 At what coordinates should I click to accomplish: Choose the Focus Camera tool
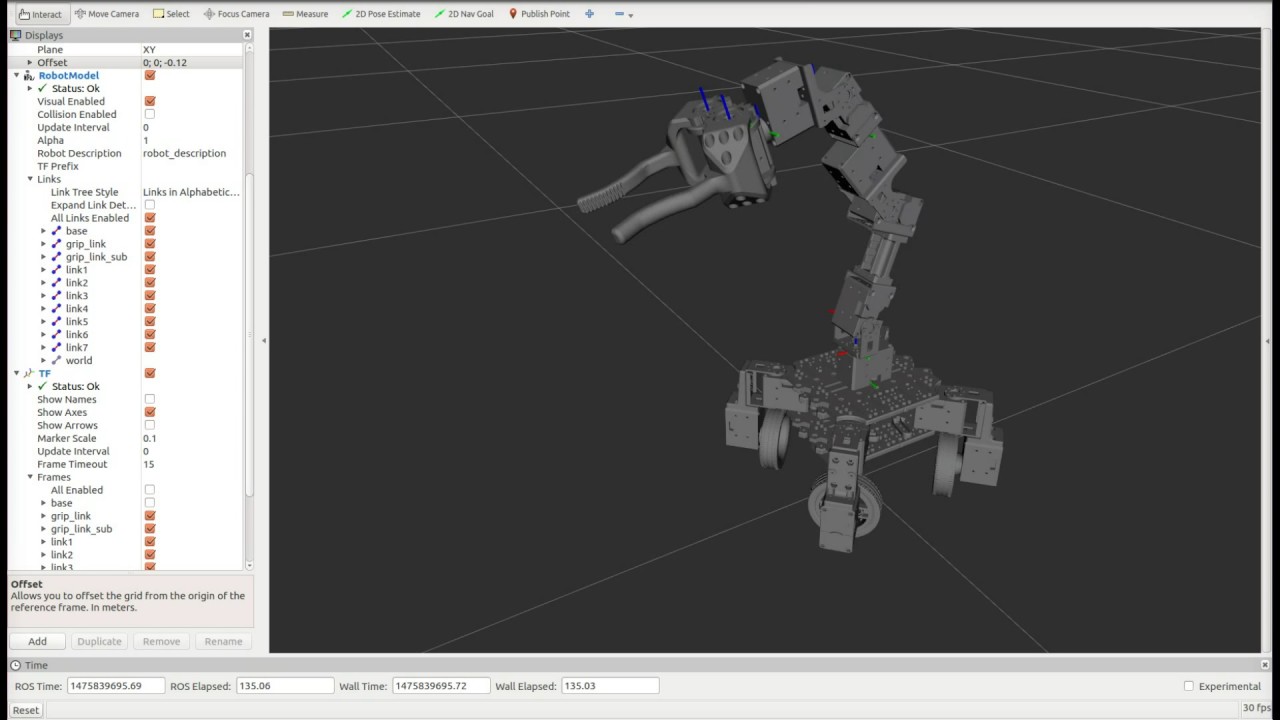[x=236, y=14]
